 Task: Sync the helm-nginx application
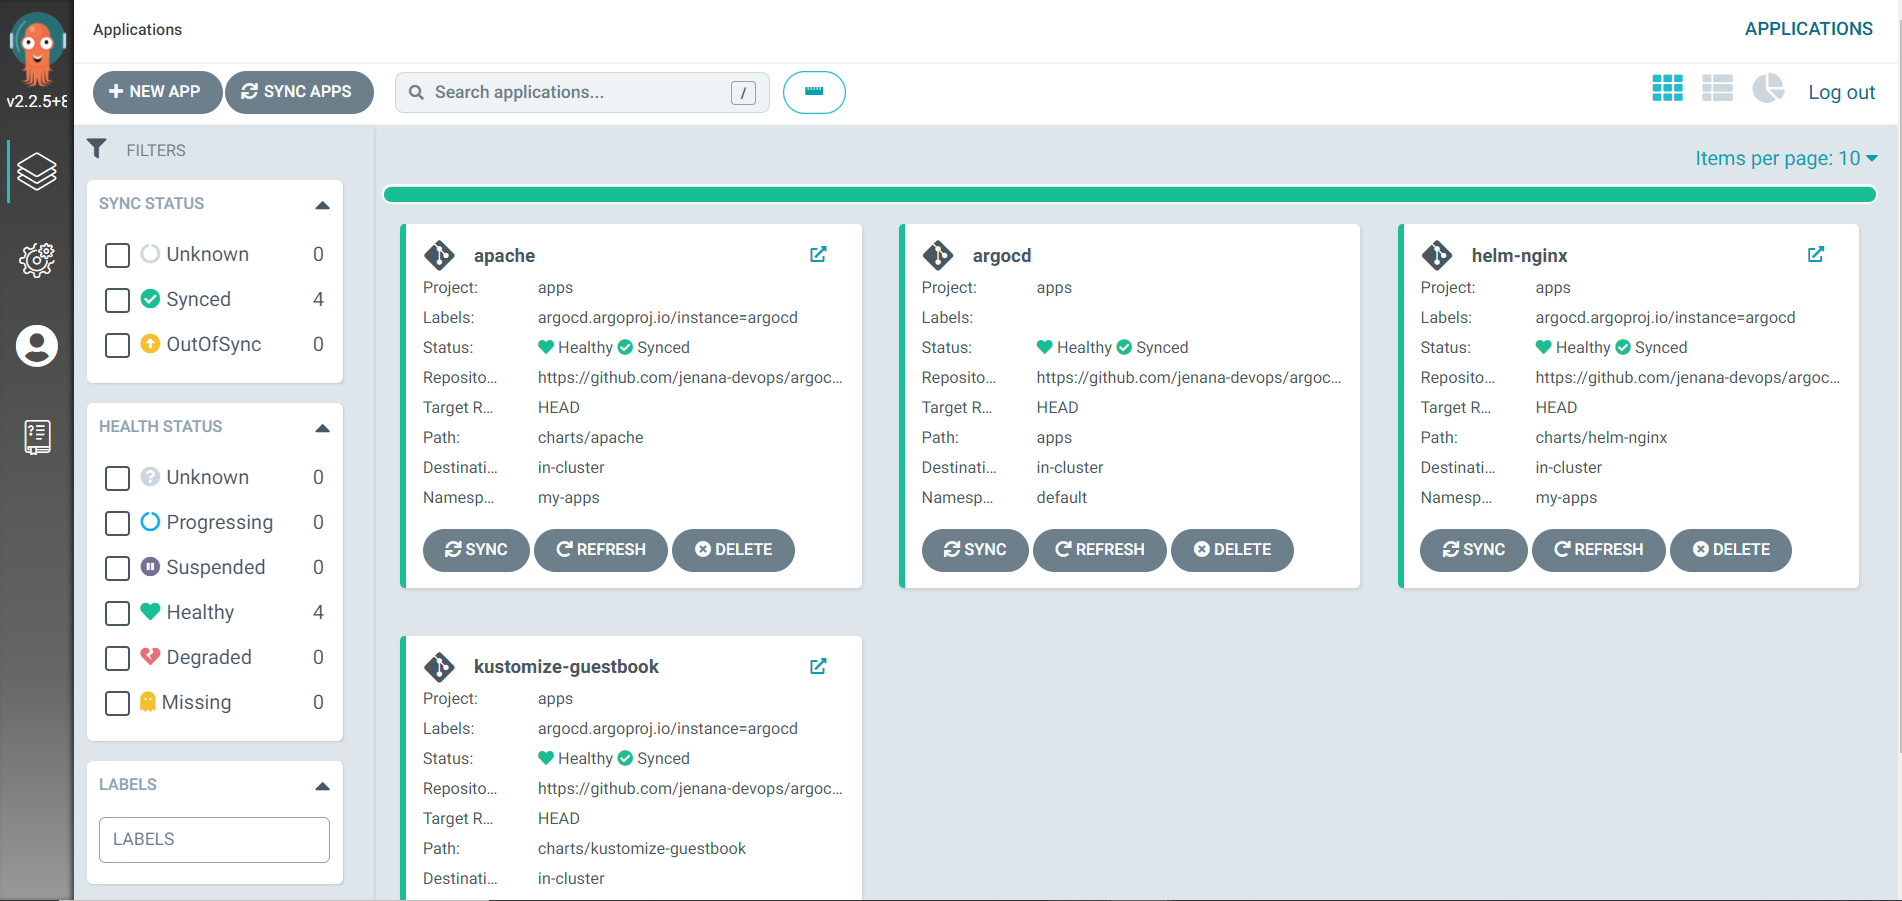tap(1474, 550)
